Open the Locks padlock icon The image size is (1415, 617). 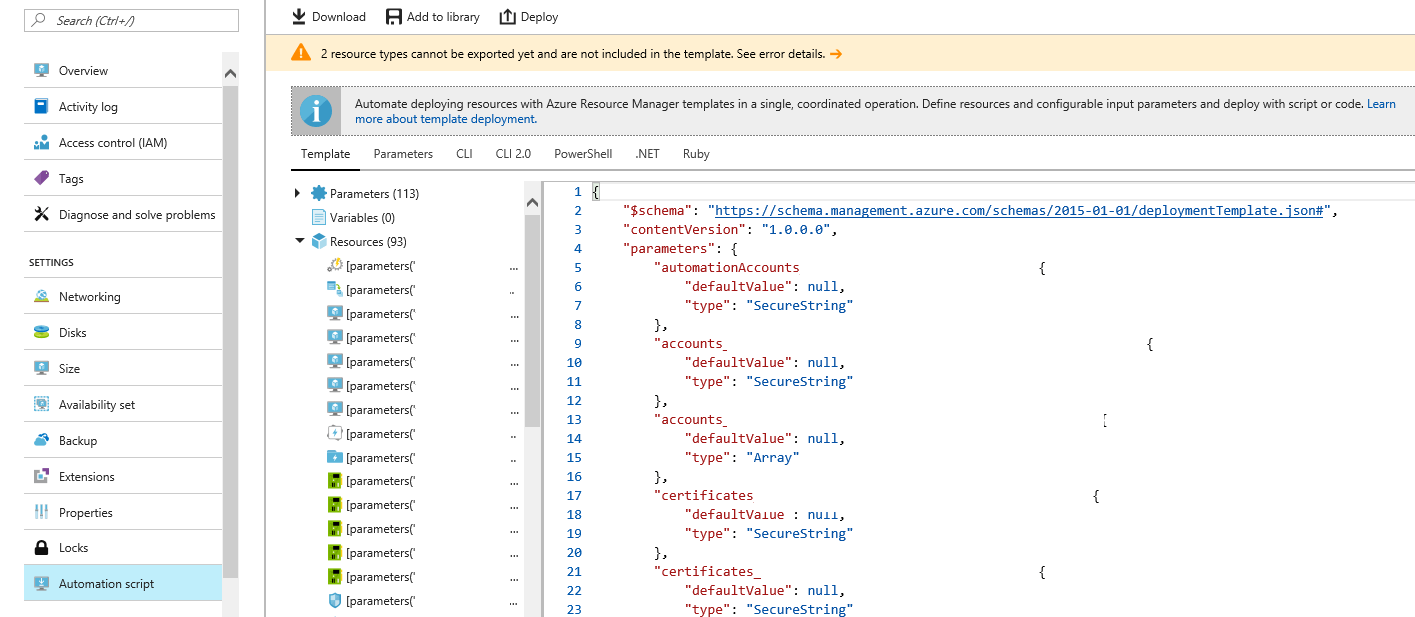click(41, 547)
